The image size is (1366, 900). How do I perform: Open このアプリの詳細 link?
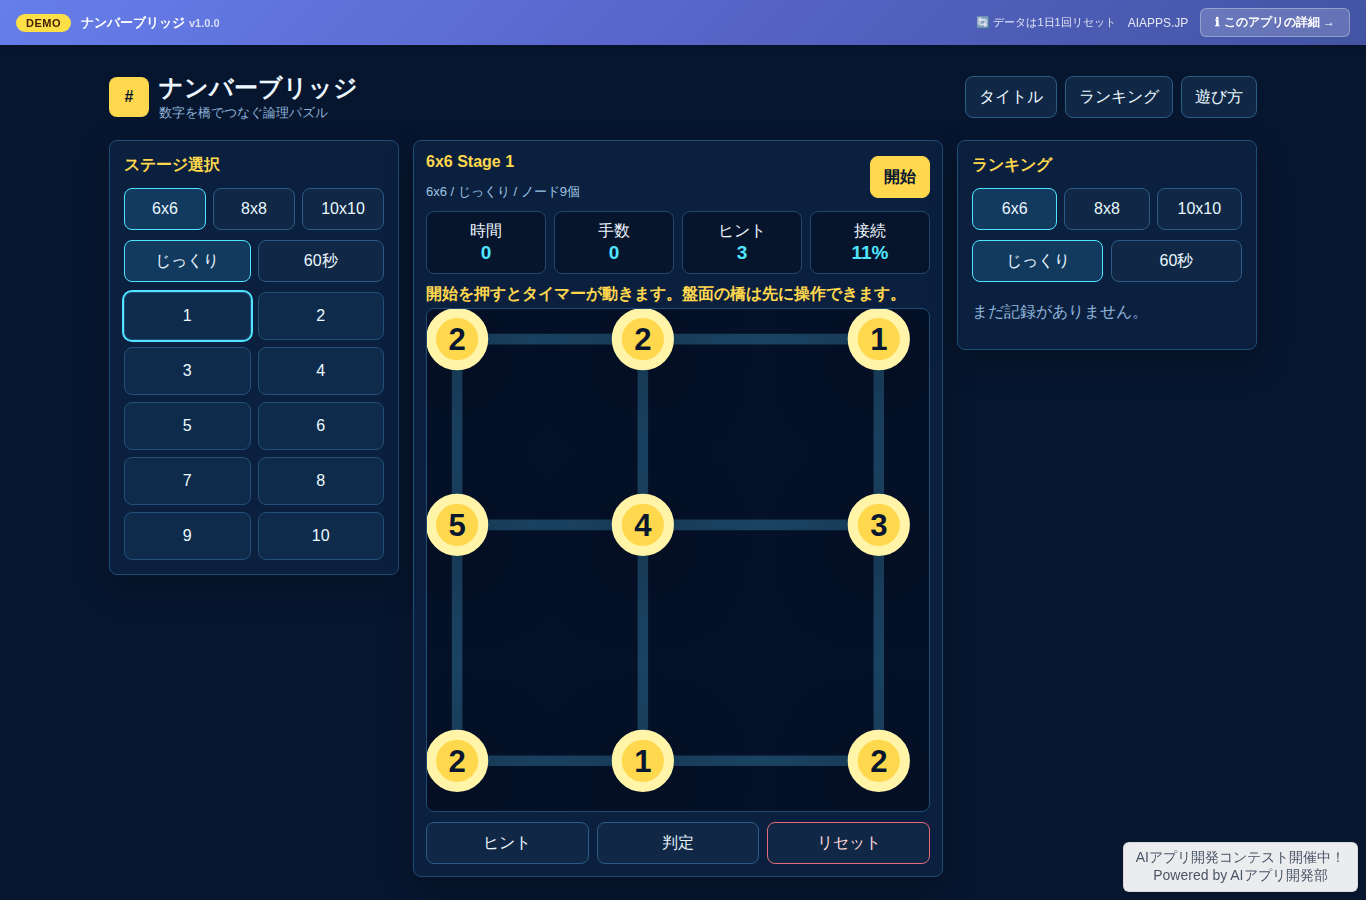tap(1275, 22)
